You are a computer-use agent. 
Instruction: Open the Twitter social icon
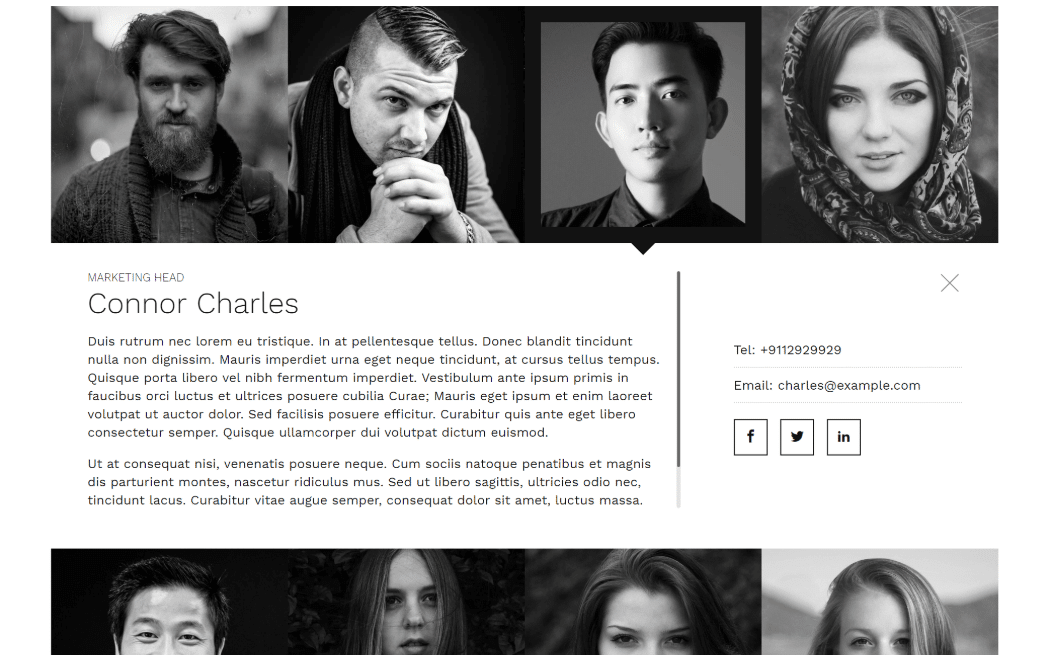point(797,437)
